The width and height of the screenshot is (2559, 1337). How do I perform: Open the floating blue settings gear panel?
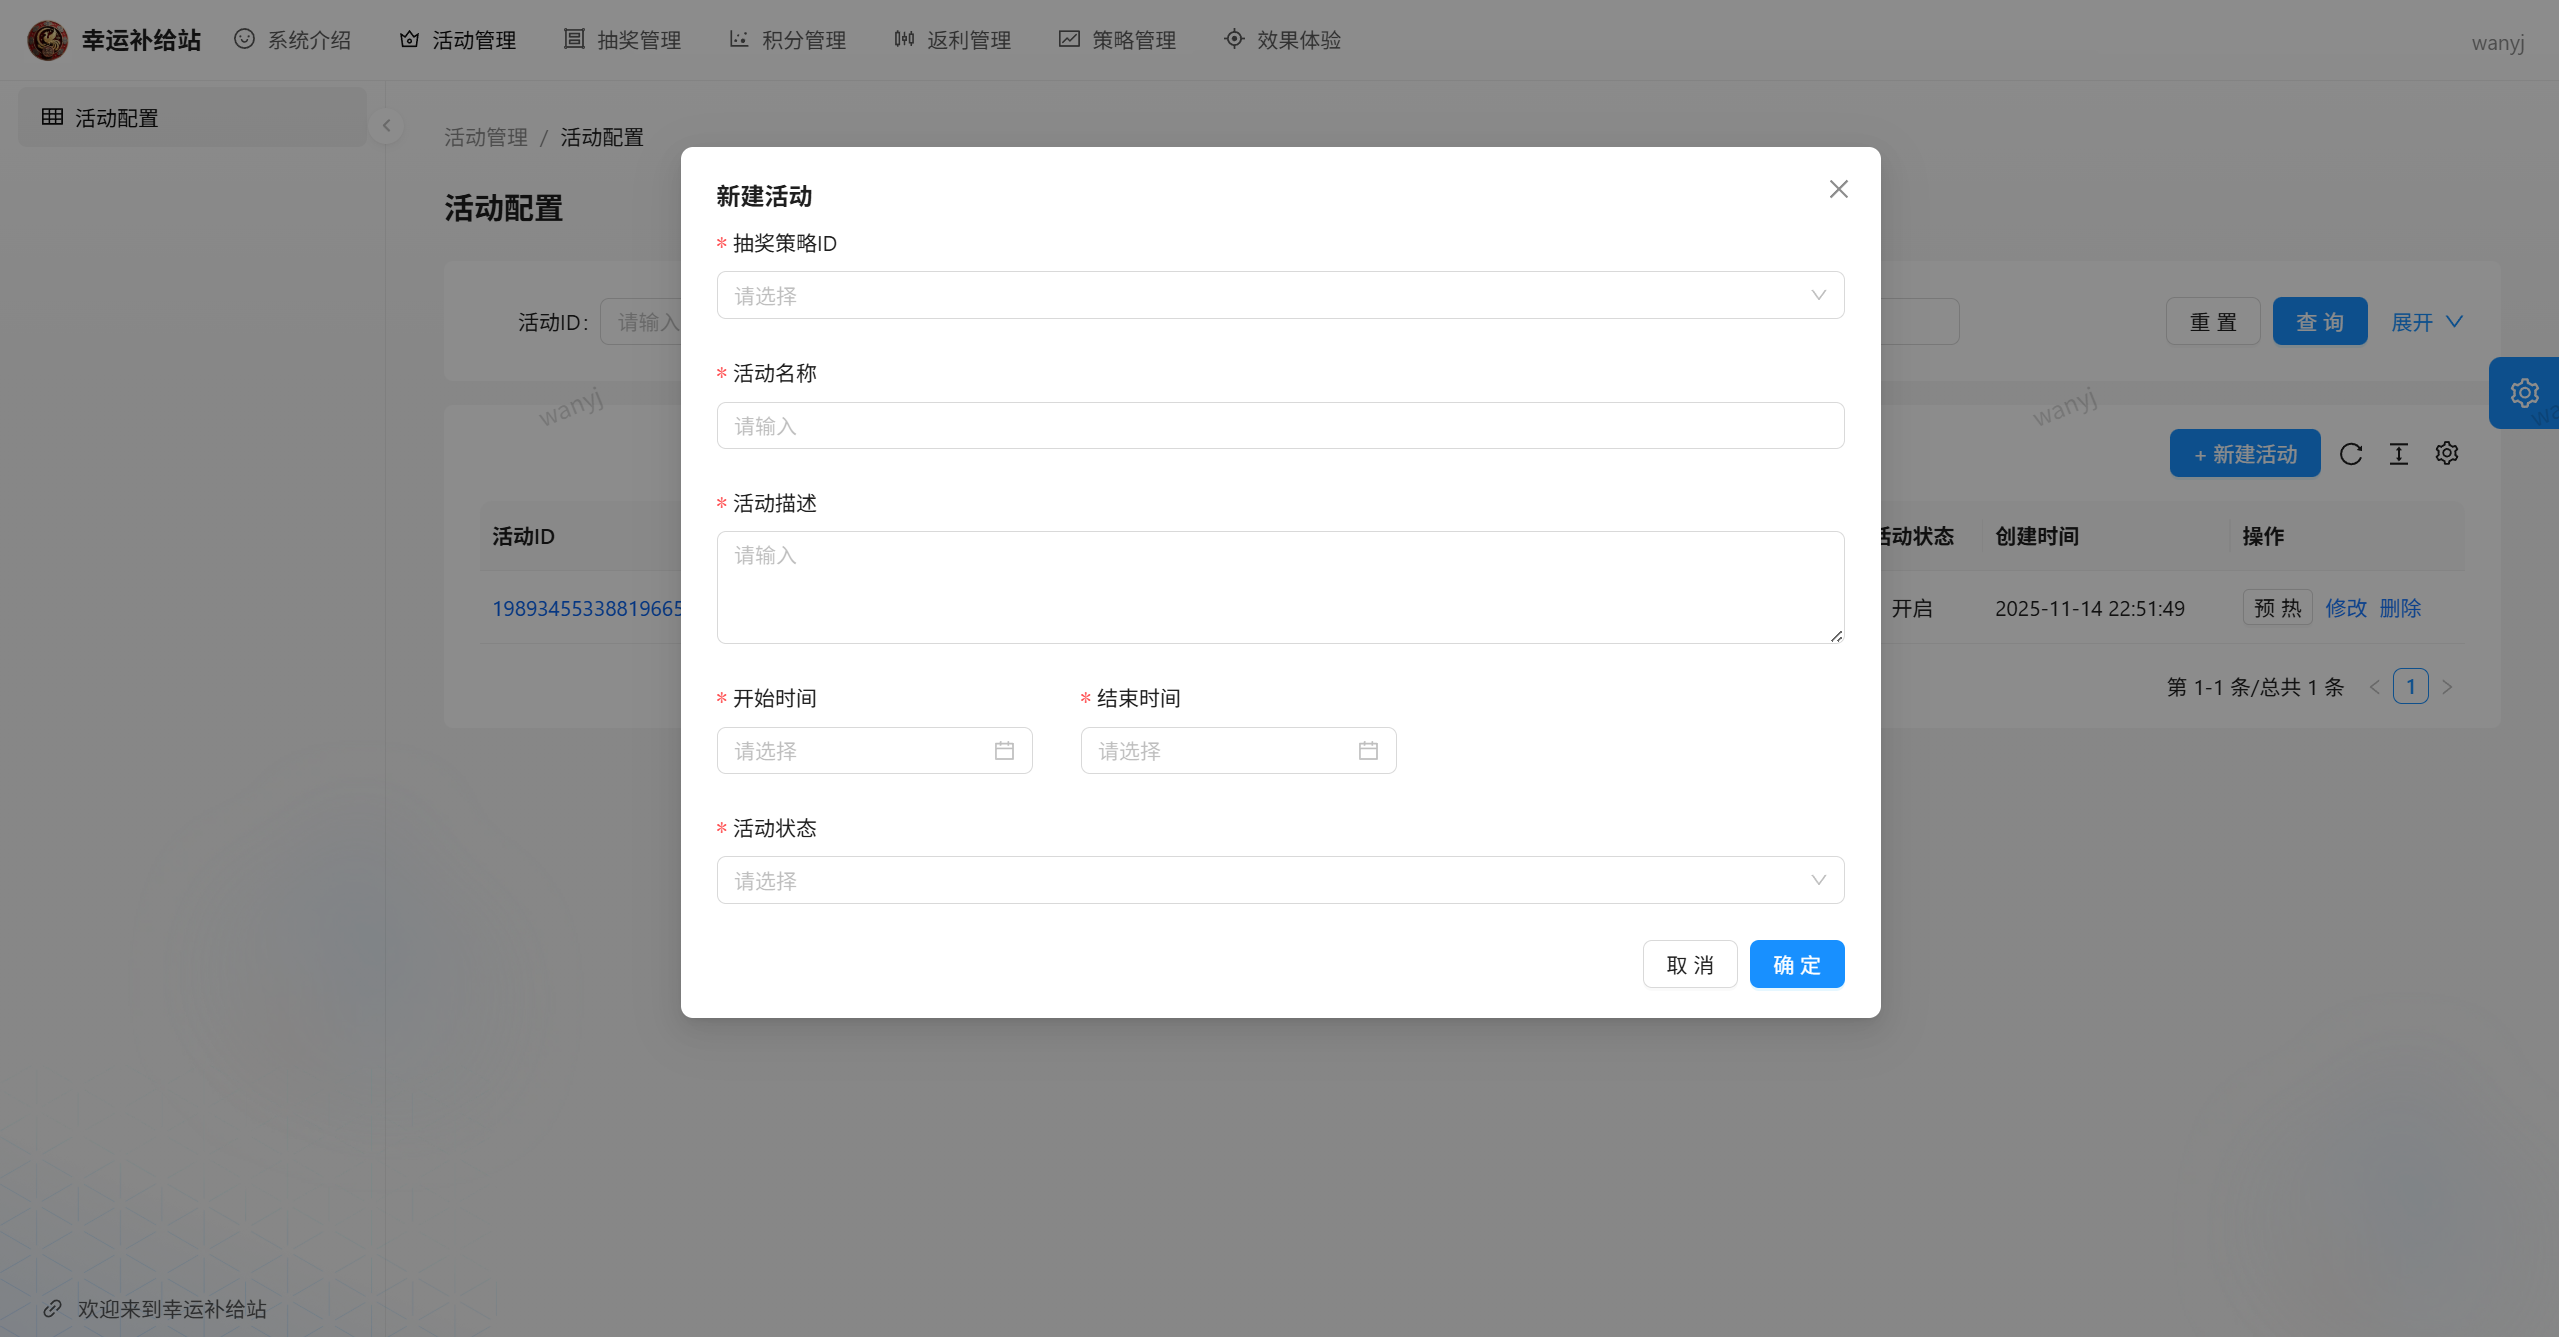(2524, 393)
